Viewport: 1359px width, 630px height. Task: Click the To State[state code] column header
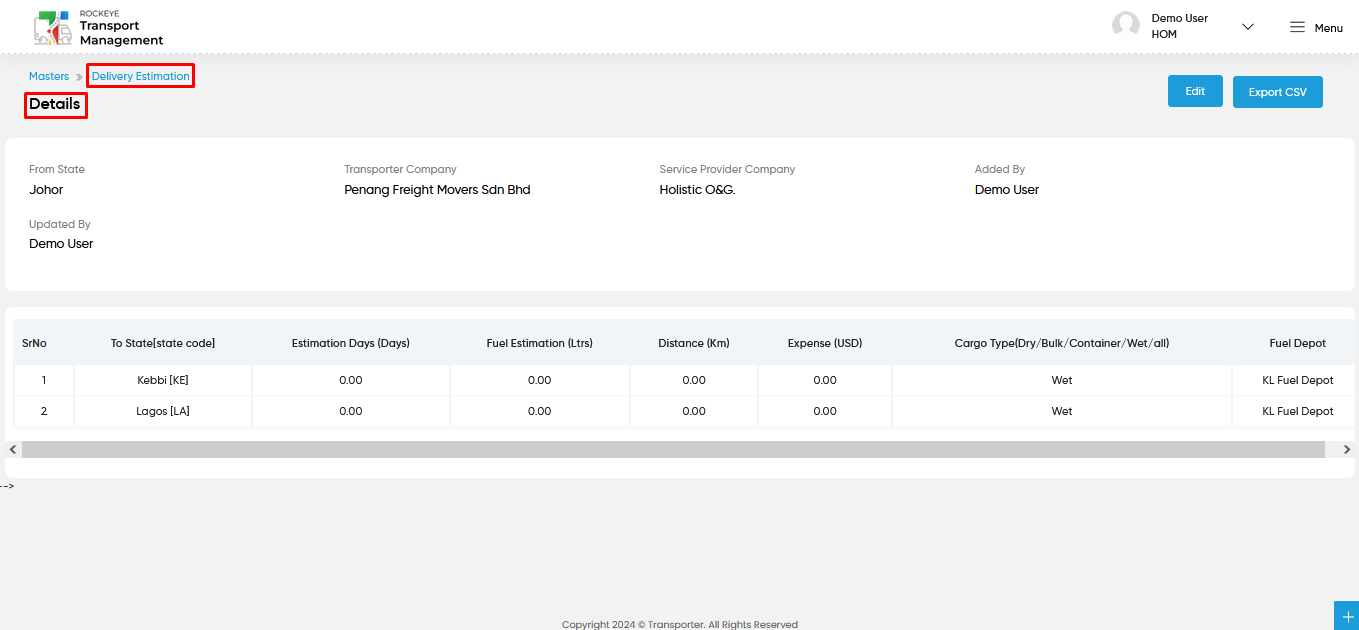click(163, 343)
